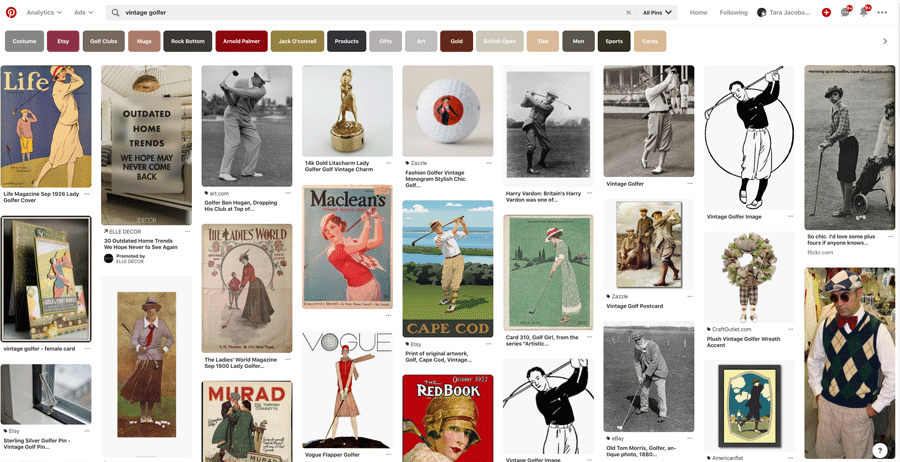Select the Cards filter chip
This screenshot has height=462, width=900.
pyautogui.click(x=650, y=41)
